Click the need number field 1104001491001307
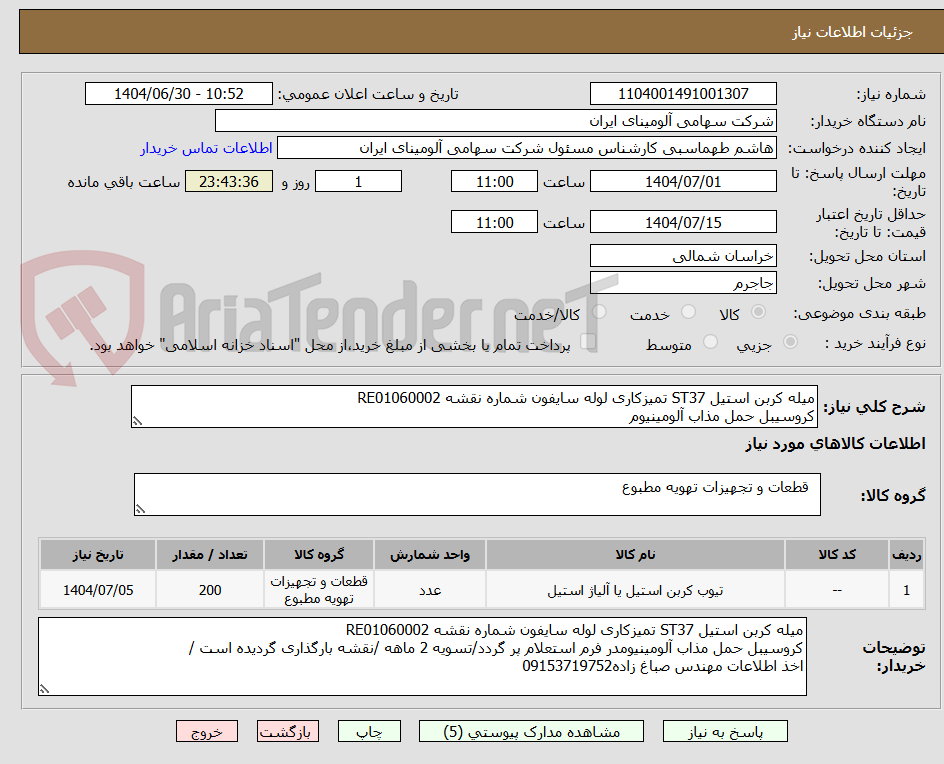This screenshot has width=944, height=764. coord(683,94)
